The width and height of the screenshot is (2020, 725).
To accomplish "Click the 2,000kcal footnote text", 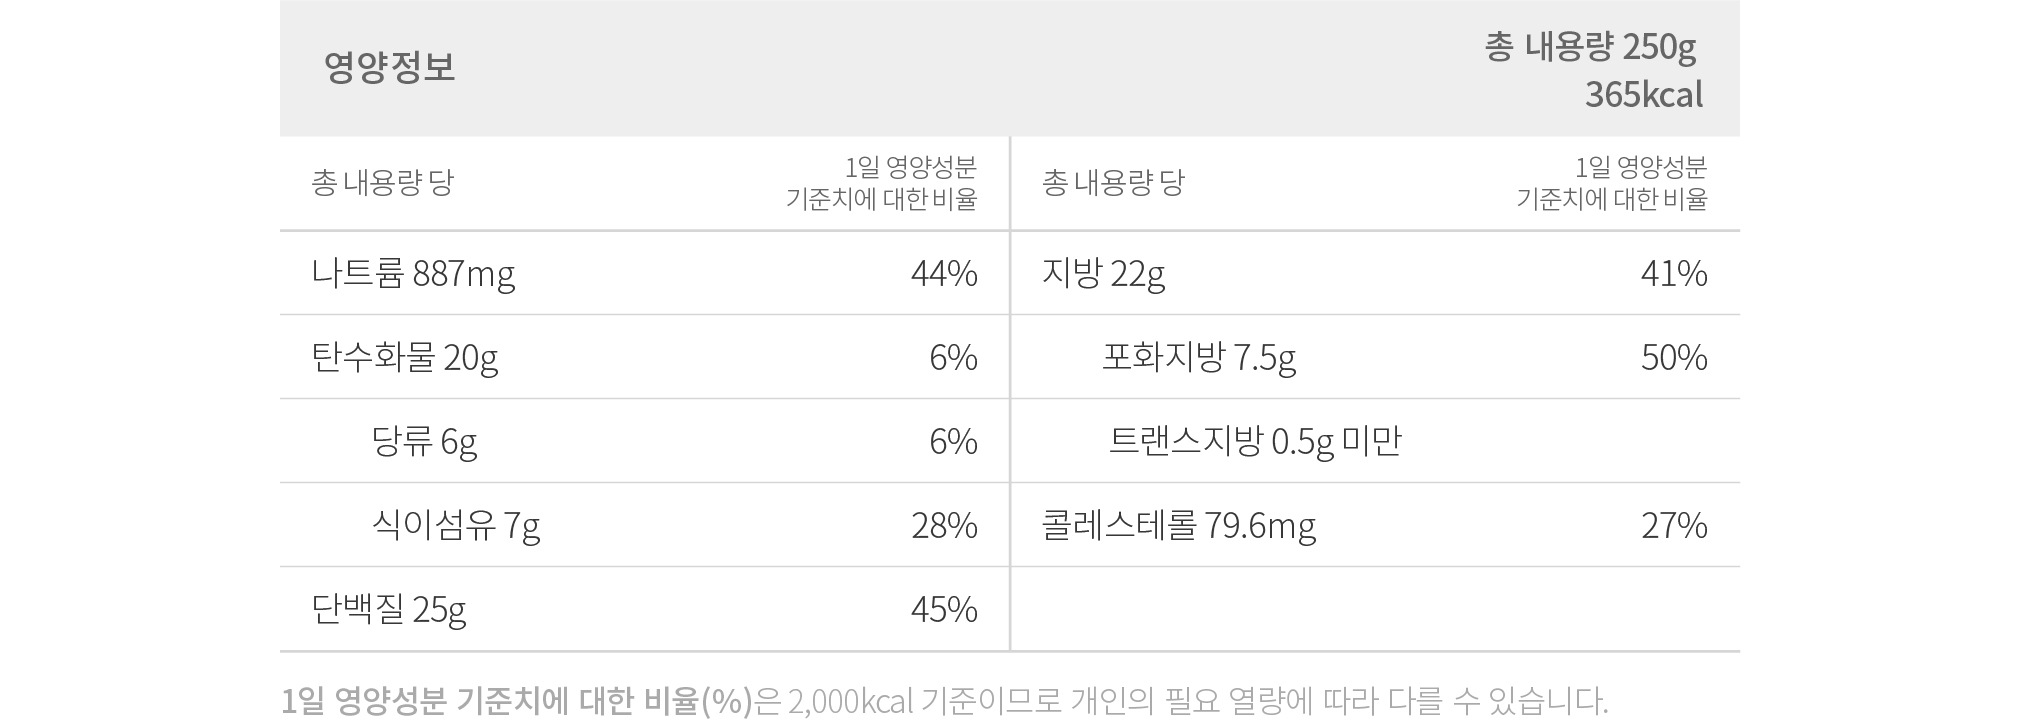I will [x=851, y=701].
